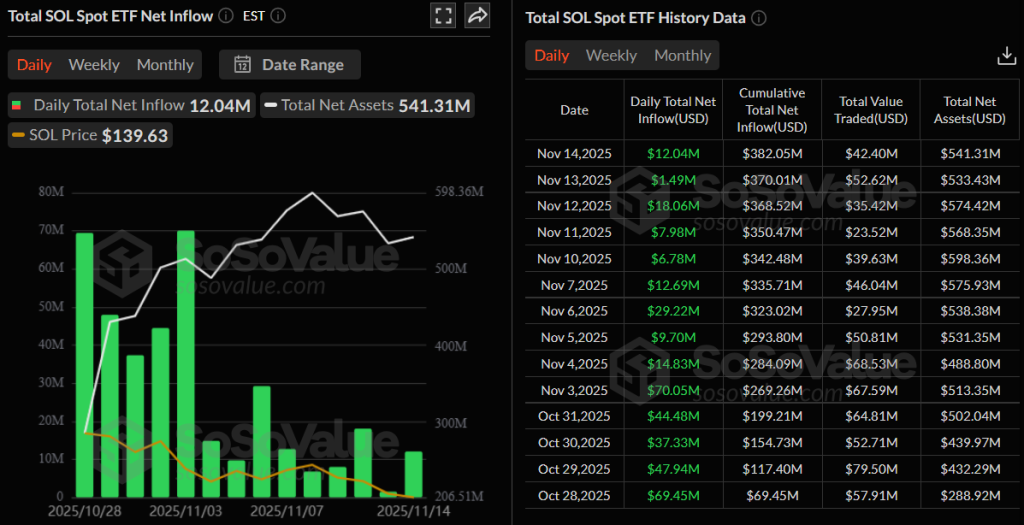Click info icon beside Total SOL Spot ETF Net Inflow
The width and height of the screenshot is (1024, 525).
225,16
